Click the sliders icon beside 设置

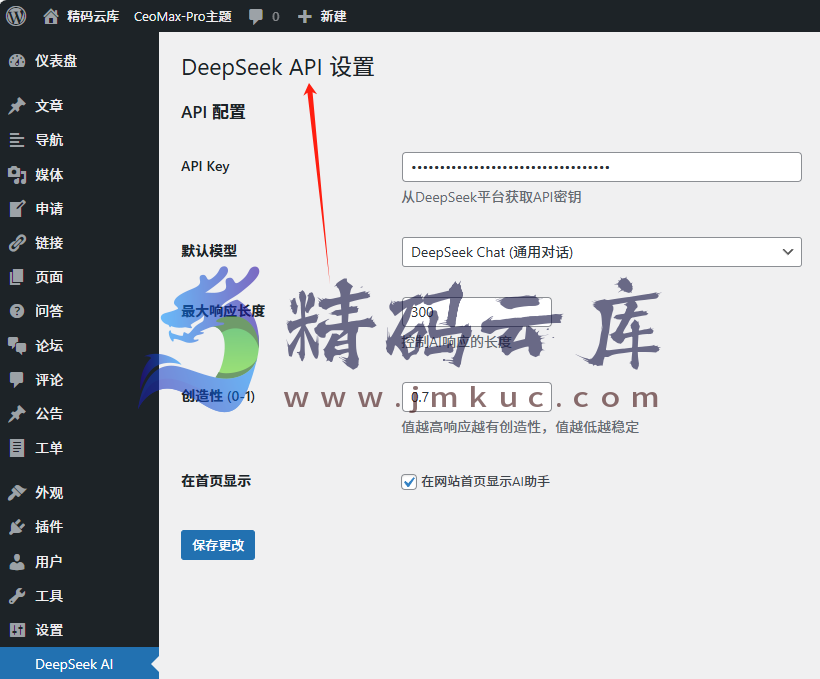pyautogui.click(x=17, y=630)
